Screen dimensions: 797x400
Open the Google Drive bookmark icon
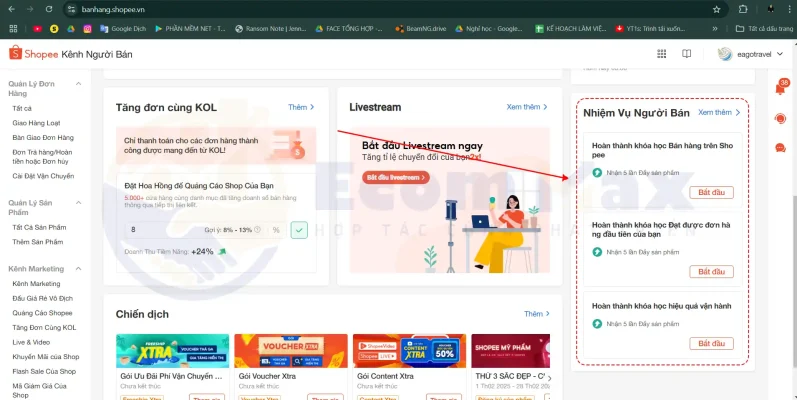click(x=71, y=29)
